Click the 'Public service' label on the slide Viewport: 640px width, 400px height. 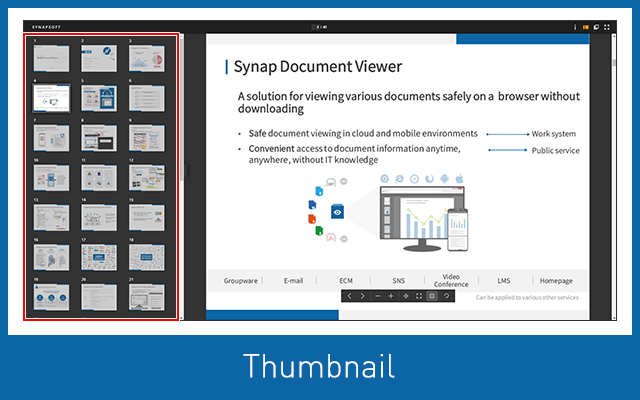(x=556, y=151)
